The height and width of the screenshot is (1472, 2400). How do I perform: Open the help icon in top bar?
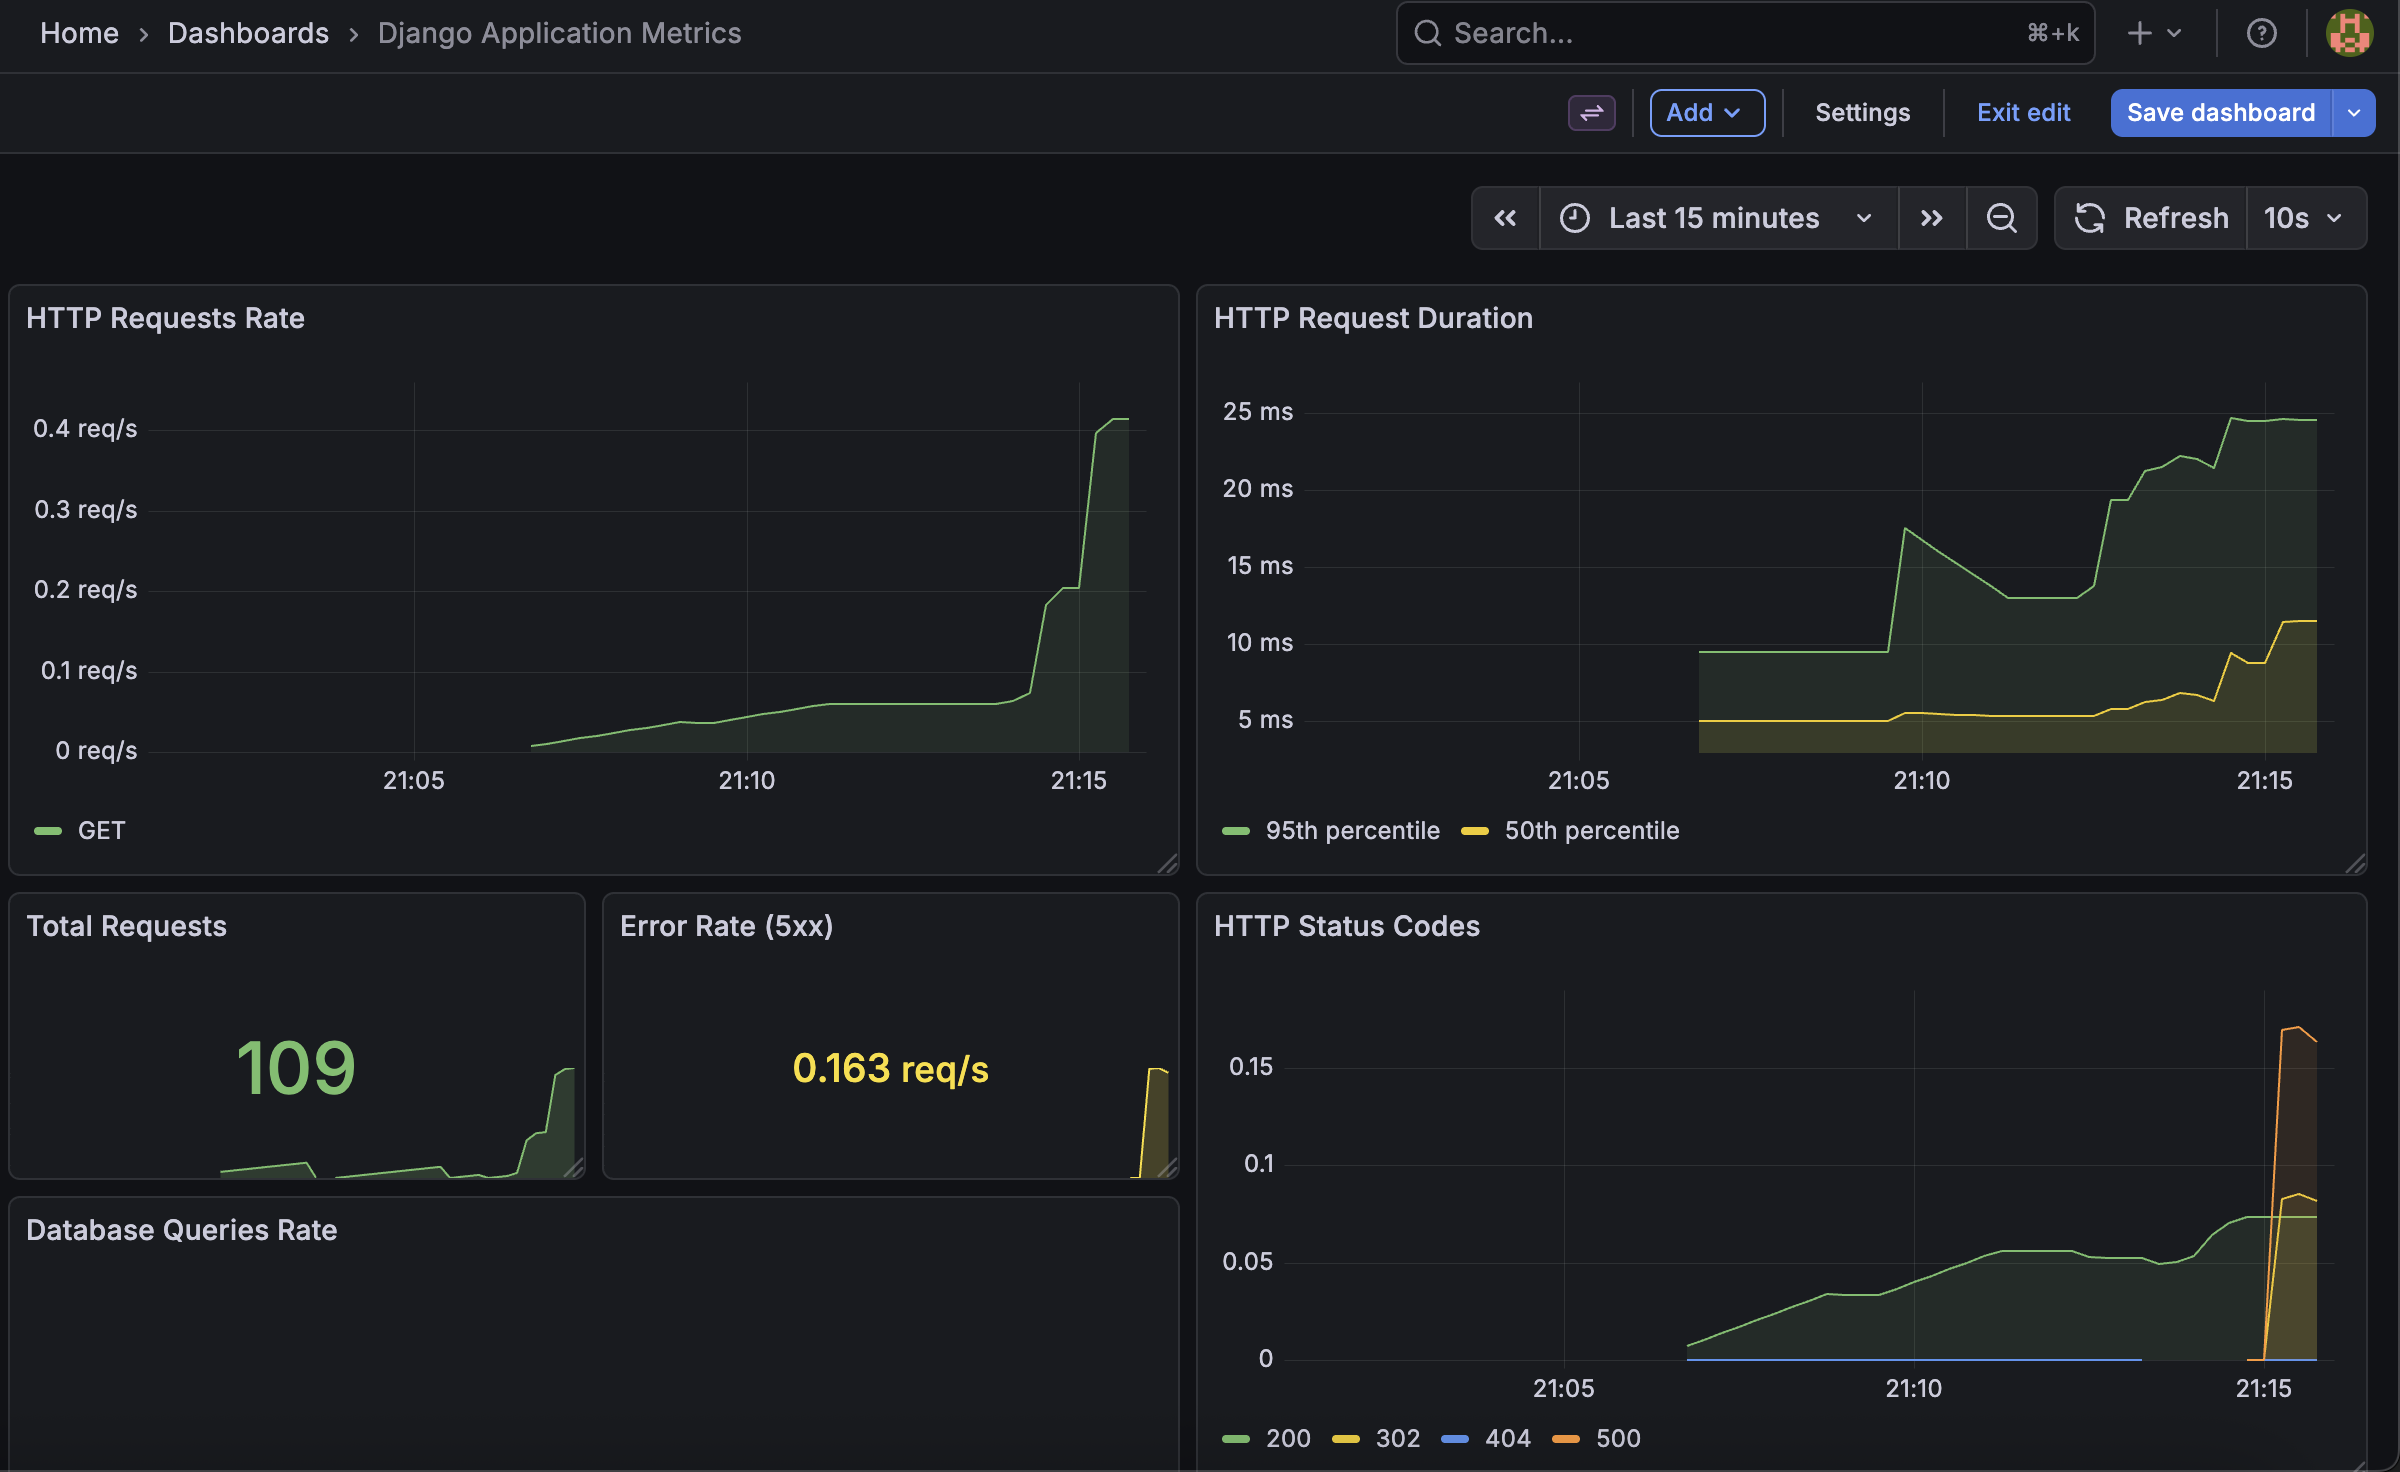tap(2261, 33)
